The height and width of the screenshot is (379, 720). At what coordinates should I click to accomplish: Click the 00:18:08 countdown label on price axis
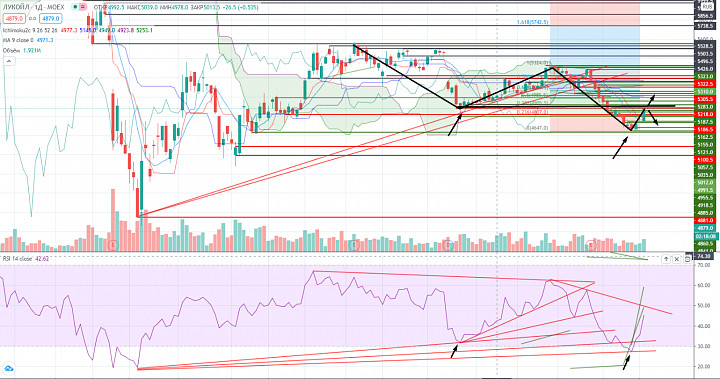(706, 236)
